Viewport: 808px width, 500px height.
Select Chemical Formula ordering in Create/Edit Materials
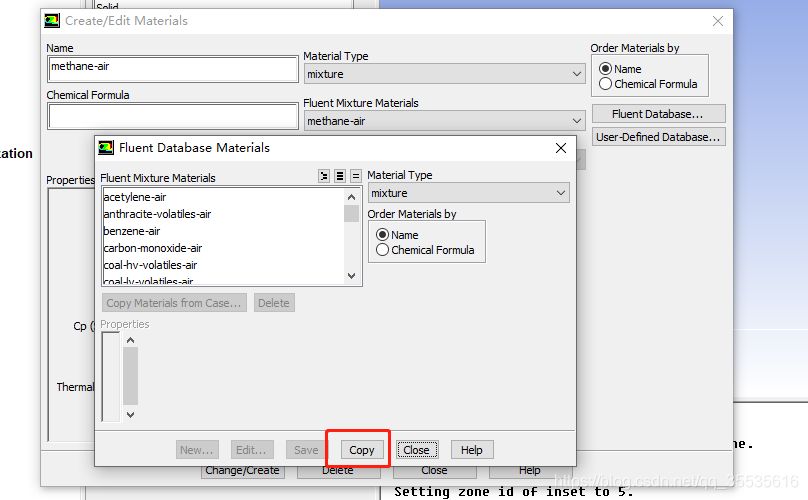tap(605, 84)
